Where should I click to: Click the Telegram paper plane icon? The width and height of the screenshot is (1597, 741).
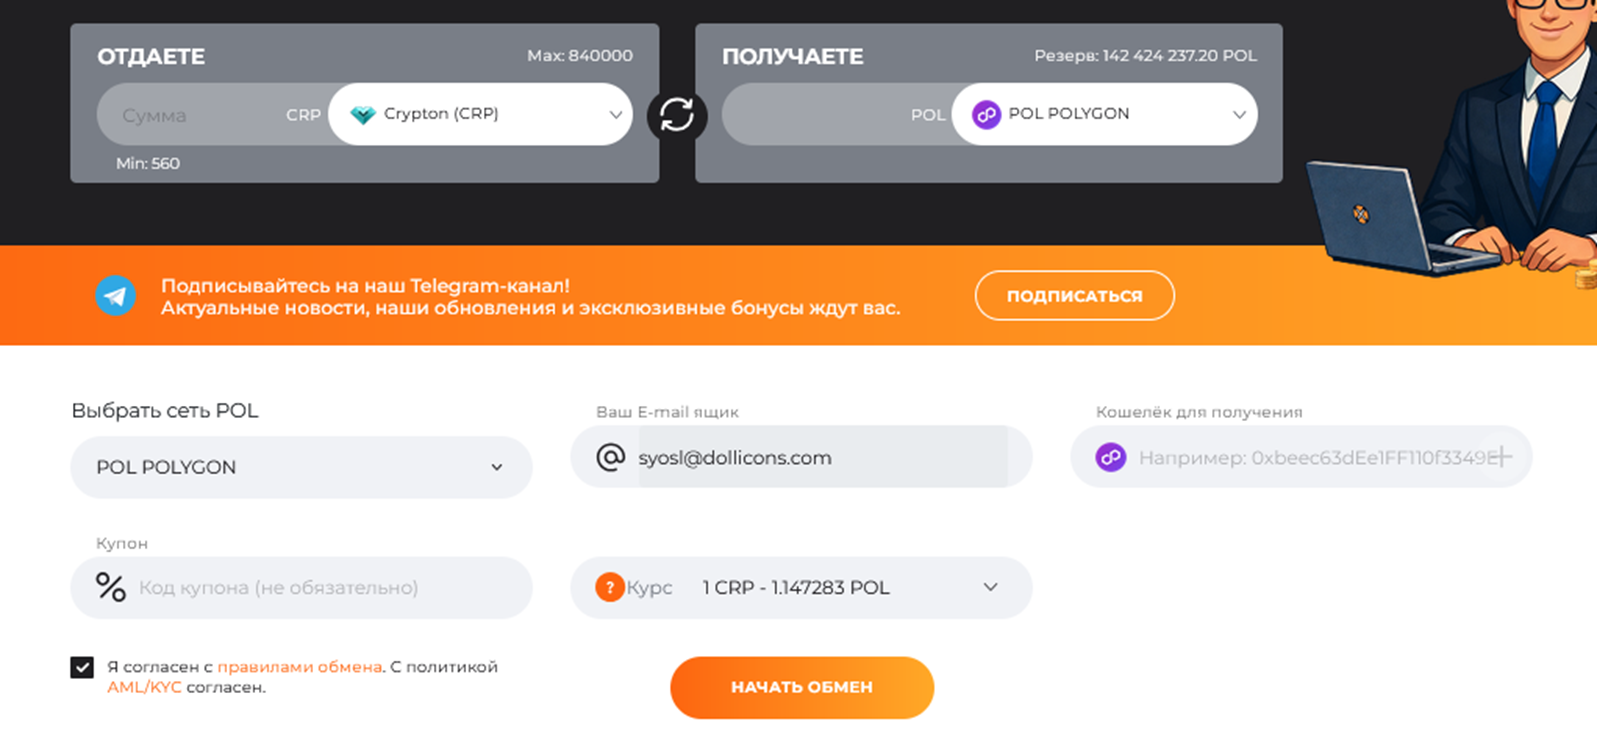pyautogui.click(x=116, y=296)
